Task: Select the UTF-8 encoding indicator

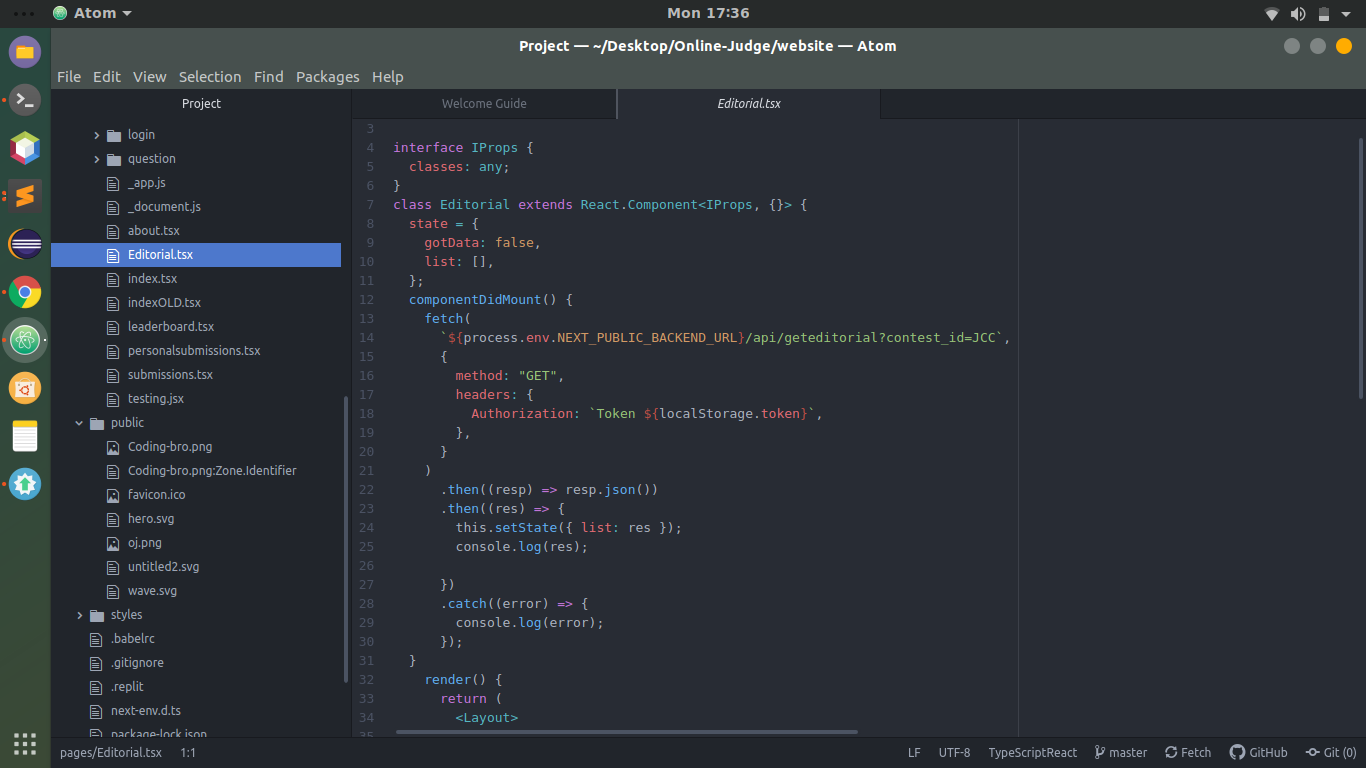Action: tap(954, 752)
